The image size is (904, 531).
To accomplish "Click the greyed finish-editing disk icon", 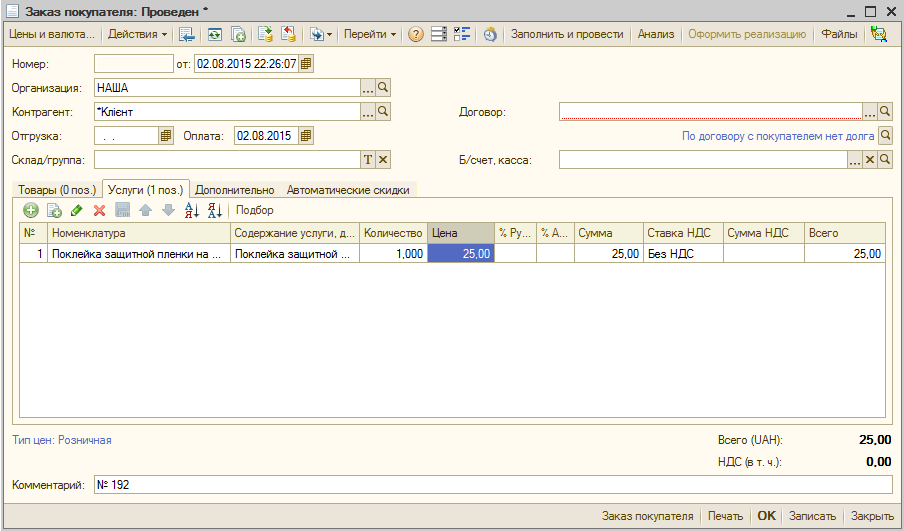I will point(123,210).
